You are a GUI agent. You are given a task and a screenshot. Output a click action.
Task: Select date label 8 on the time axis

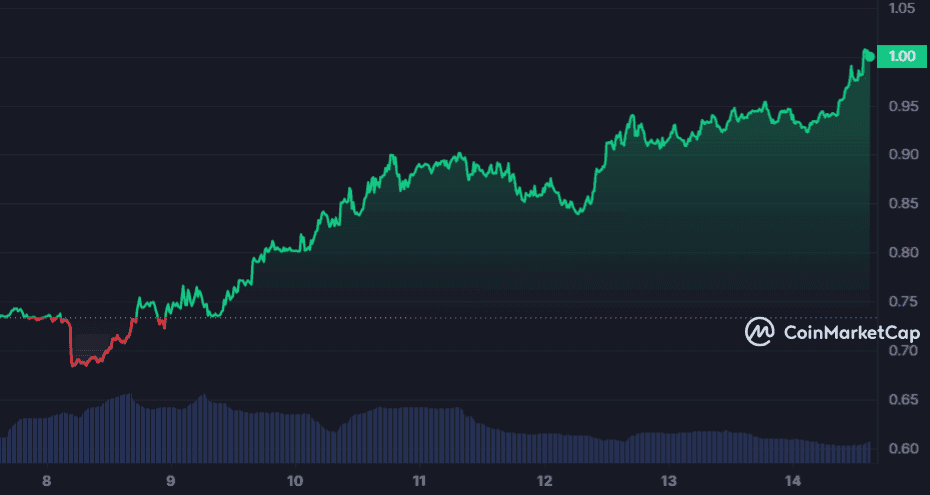point(46,482)
